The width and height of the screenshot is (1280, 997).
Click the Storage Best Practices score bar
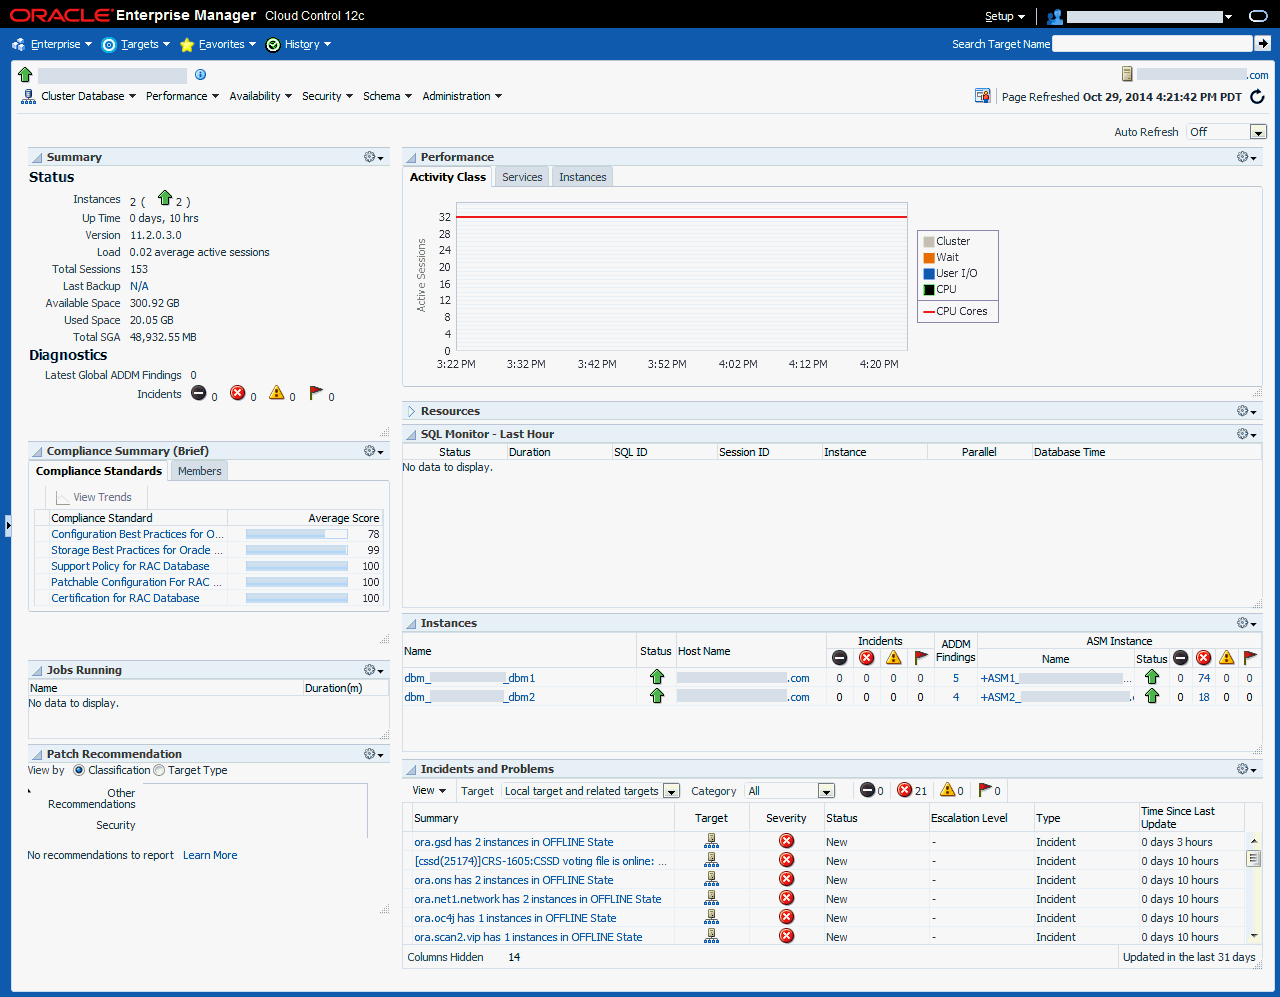coord(297,550)
